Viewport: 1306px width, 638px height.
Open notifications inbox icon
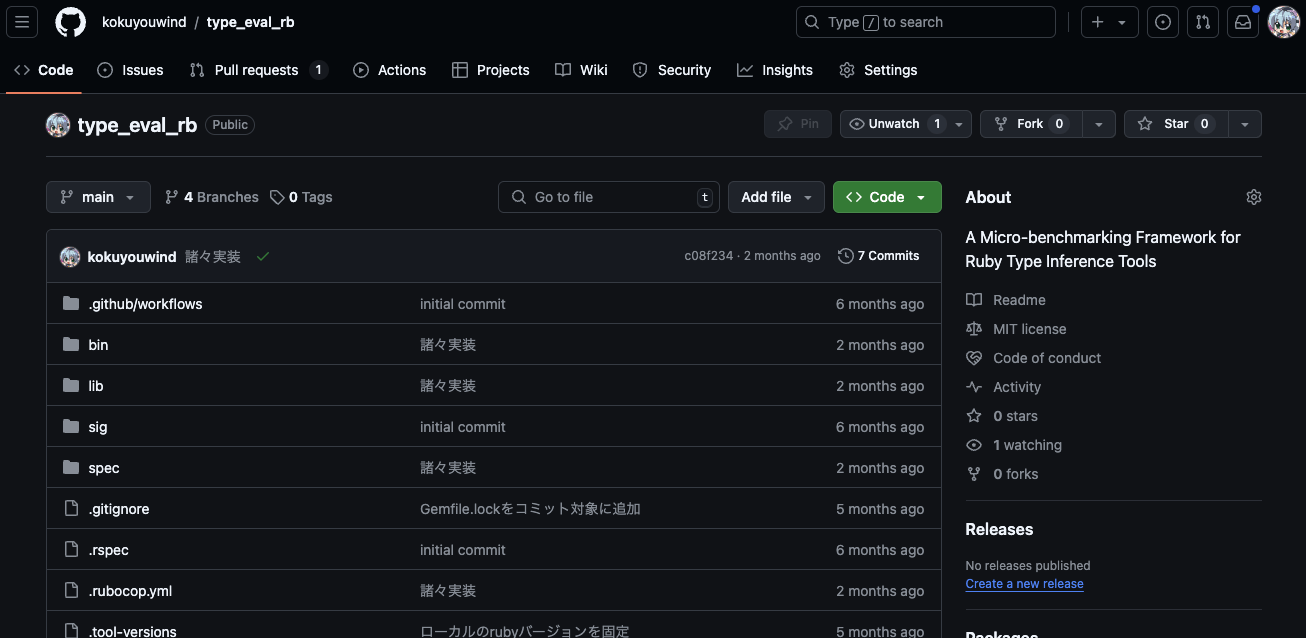coord(1243,22)
